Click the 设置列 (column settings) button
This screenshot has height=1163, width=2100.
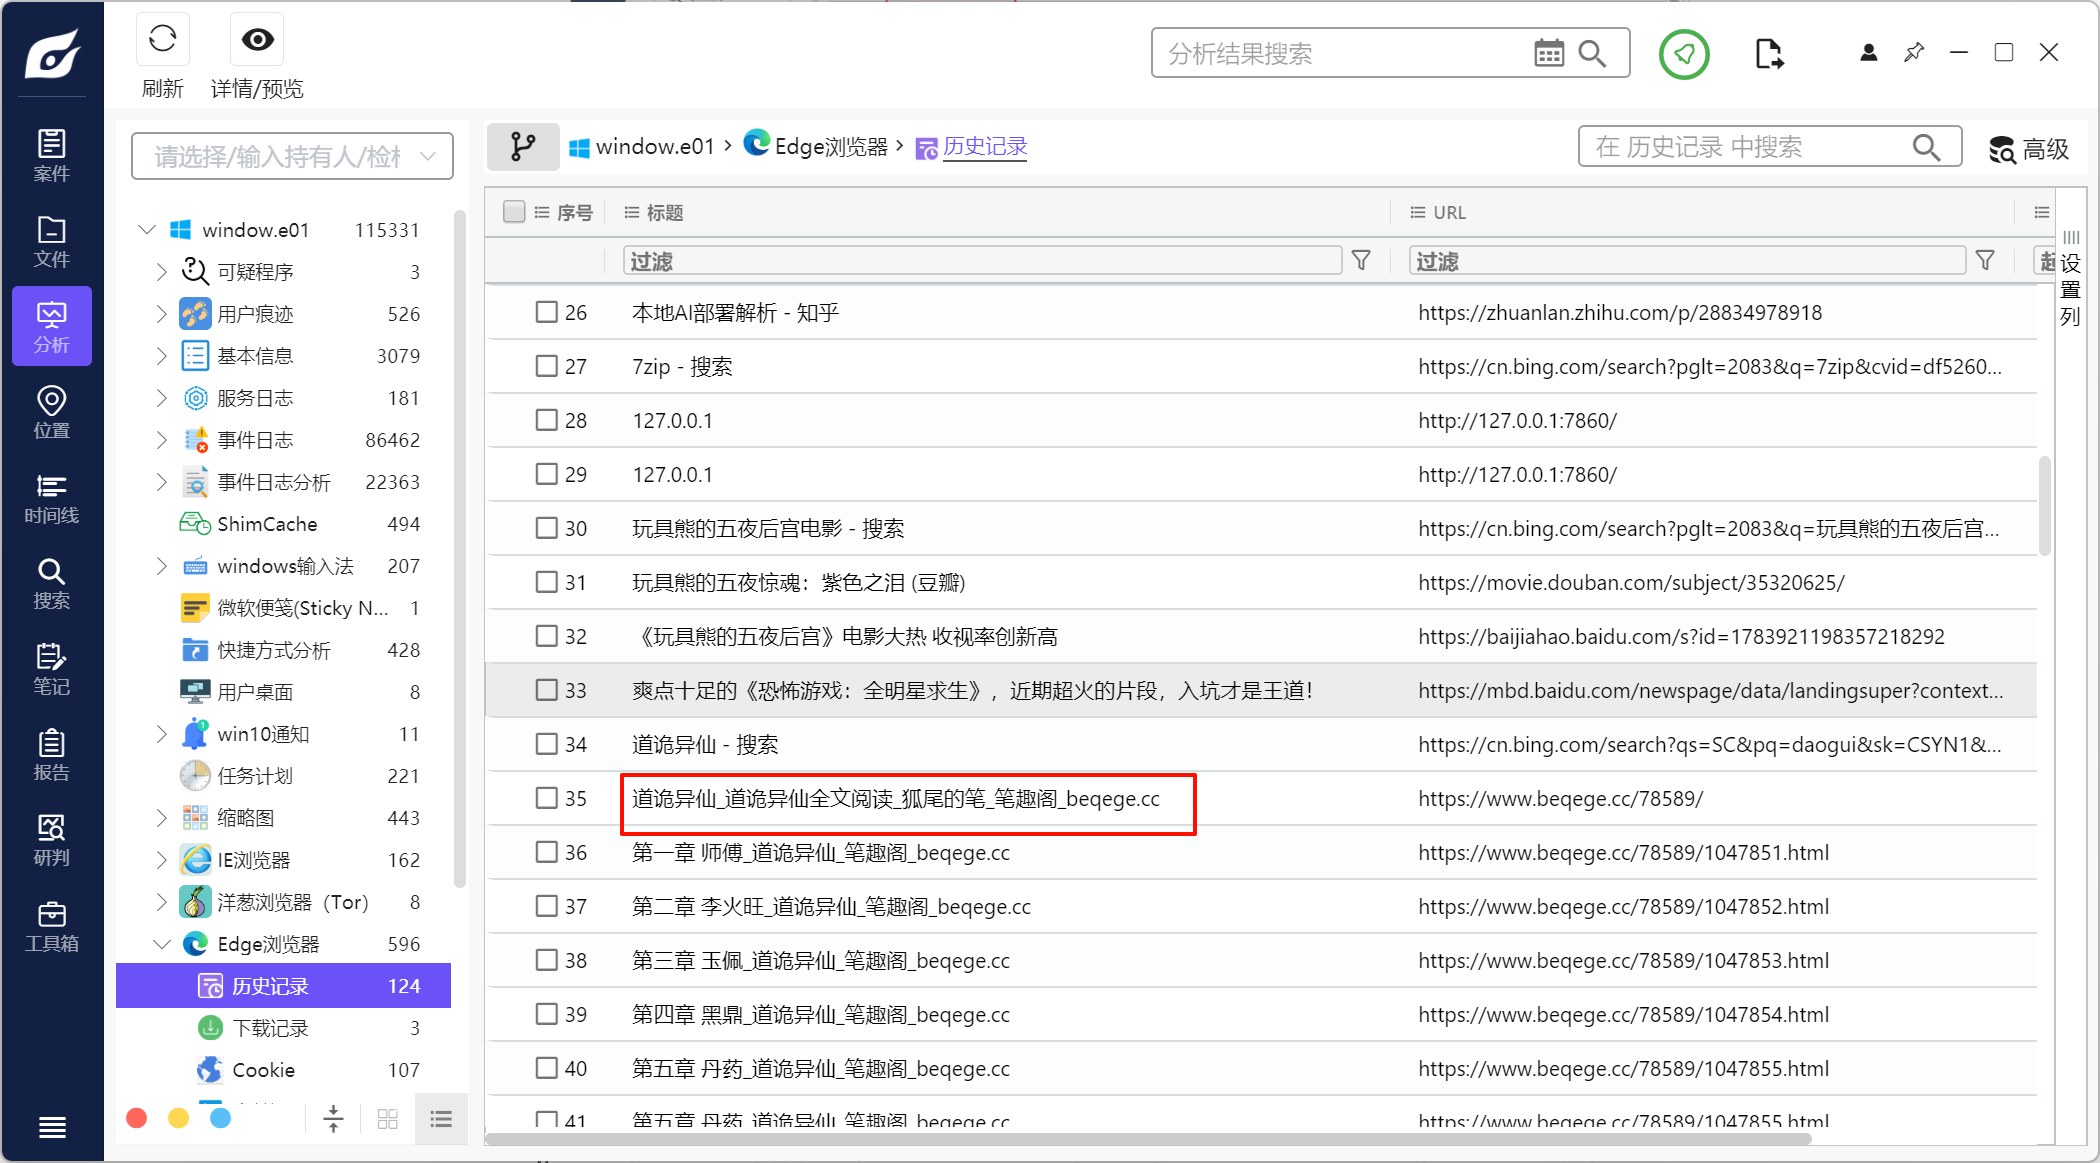(x=2070, y=278)
